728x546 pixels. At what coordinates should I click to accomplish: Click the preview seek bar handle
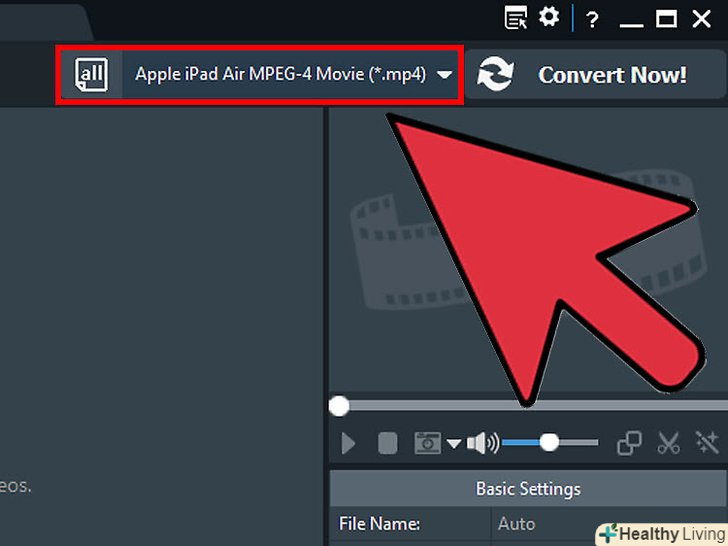(339, 406)
